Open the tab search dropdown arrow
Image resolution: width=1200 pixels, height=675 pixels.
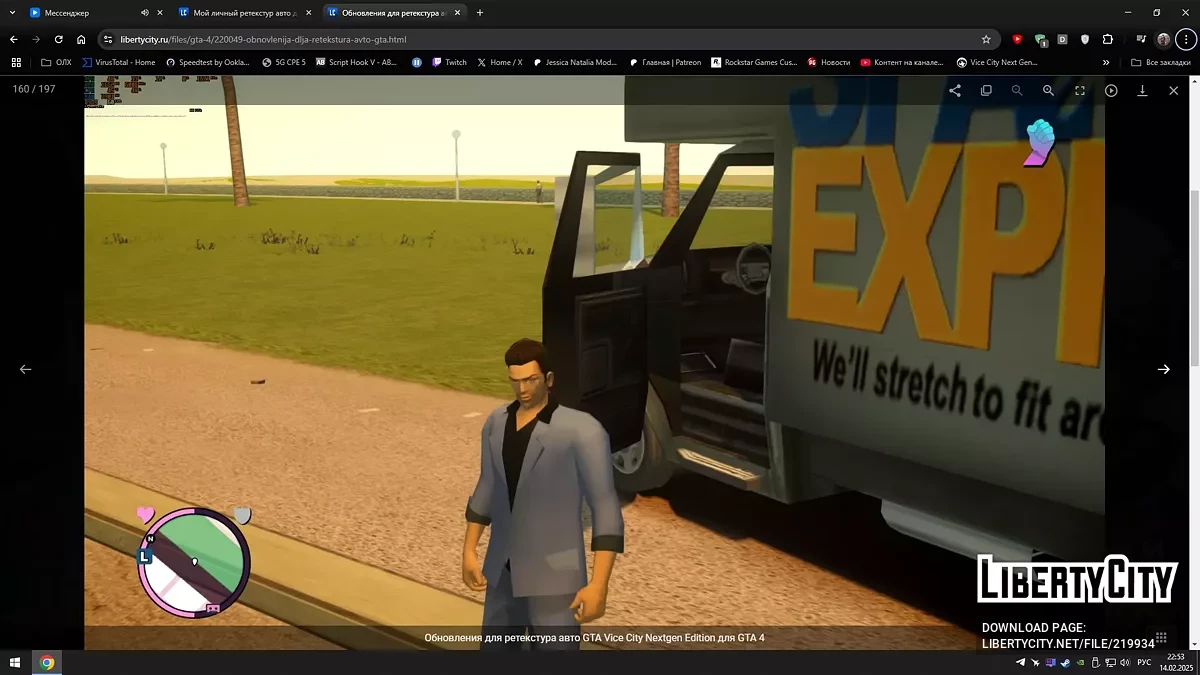[x=11, y=13]
